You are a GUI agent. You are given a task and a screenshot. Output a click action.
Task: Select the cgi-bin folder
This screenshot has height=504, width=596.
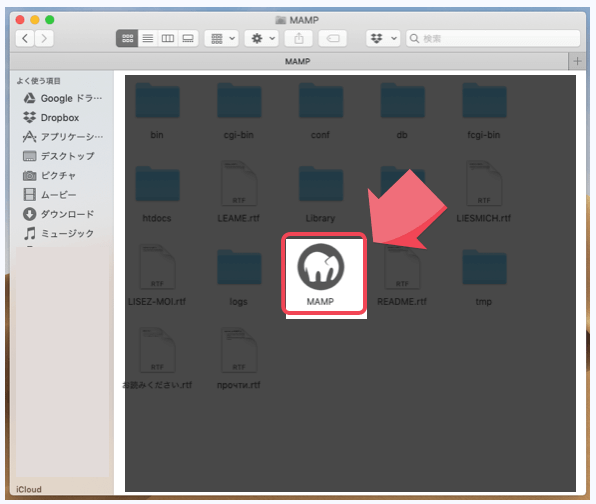(x=239, y=110)
